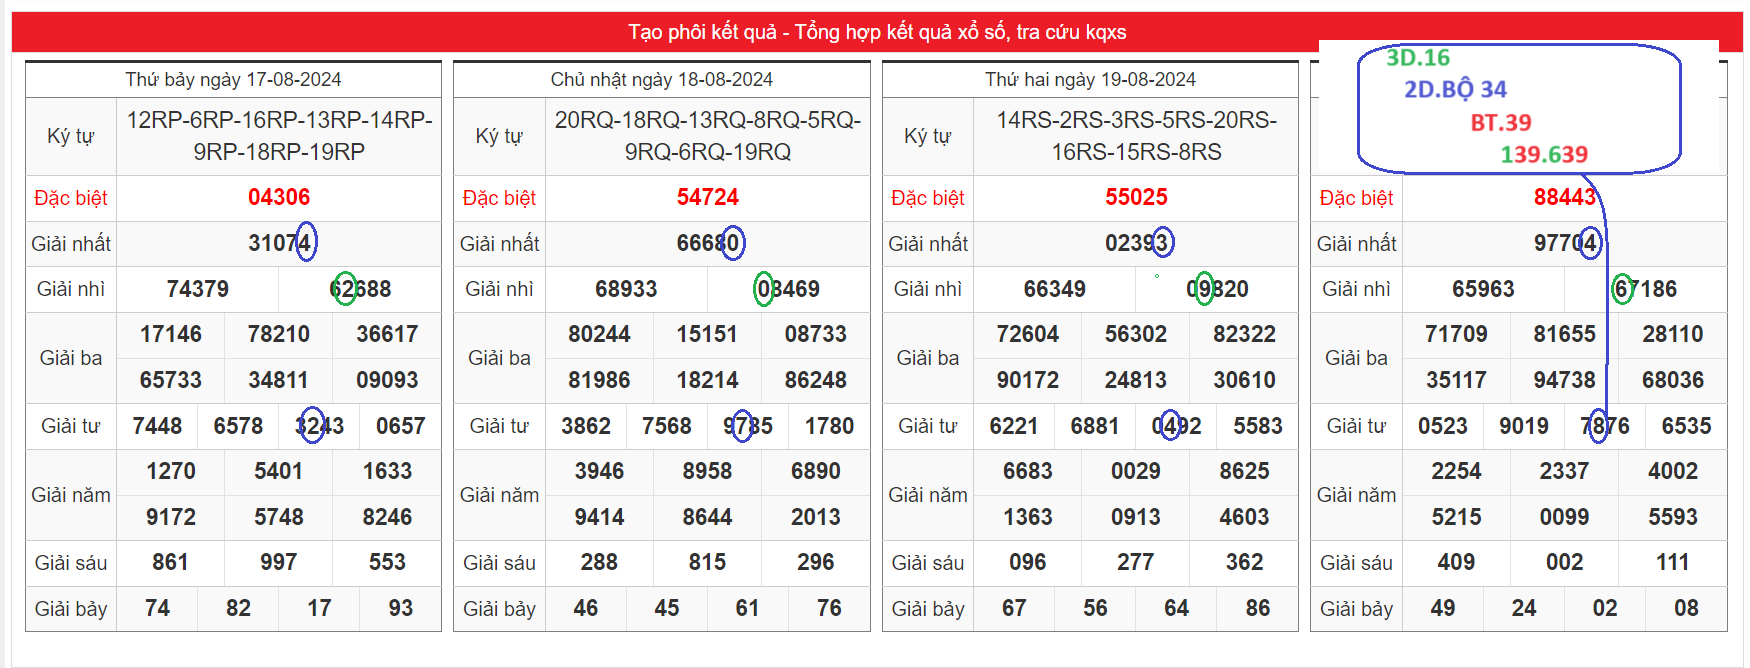Image resolution: width=1750 pixels, height=668 pixels.
Task: Click the special prize number 54724
Action: (x=707, y=197)
